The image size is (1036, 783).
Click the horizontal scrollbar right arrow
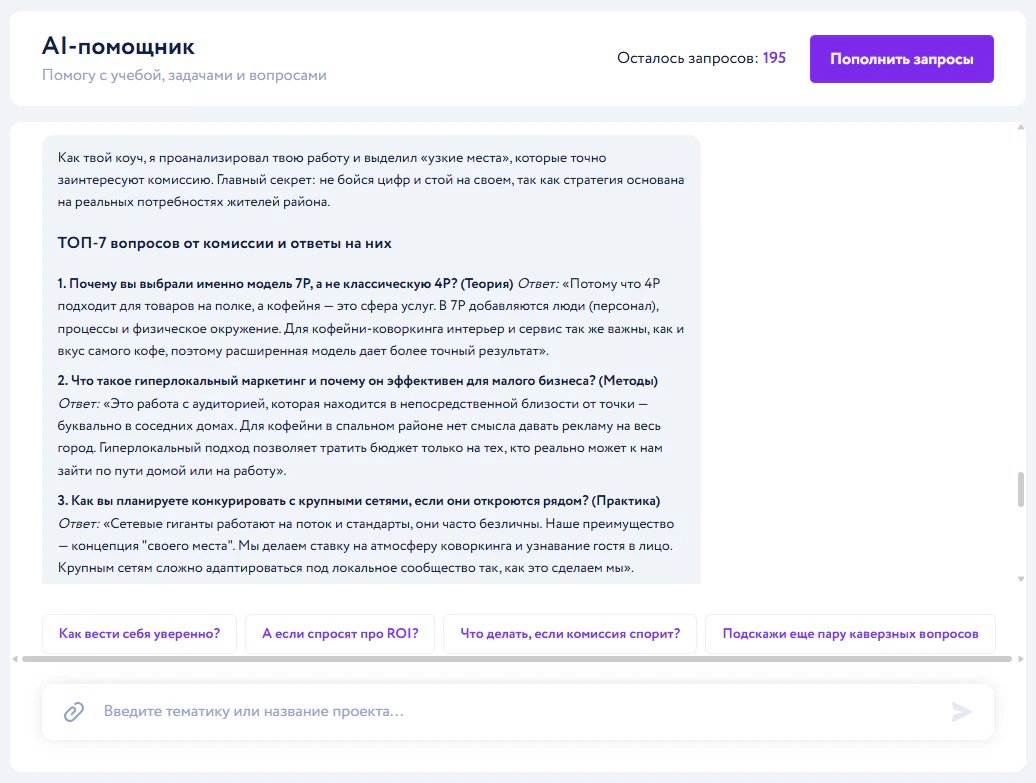(x=1021, y=659)
